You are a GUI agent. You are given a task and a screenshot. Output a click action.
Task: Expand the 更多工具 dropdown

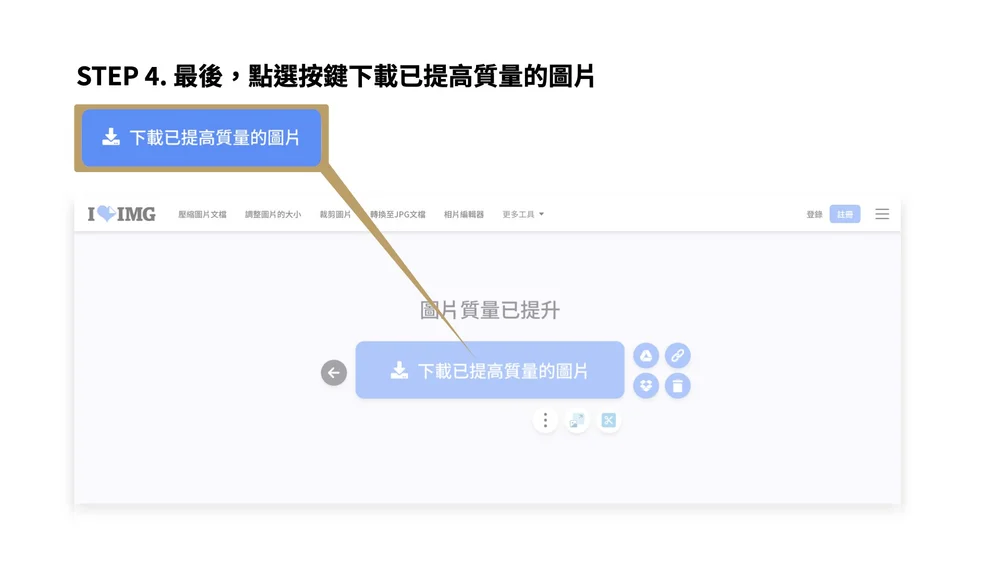(523, 214)
